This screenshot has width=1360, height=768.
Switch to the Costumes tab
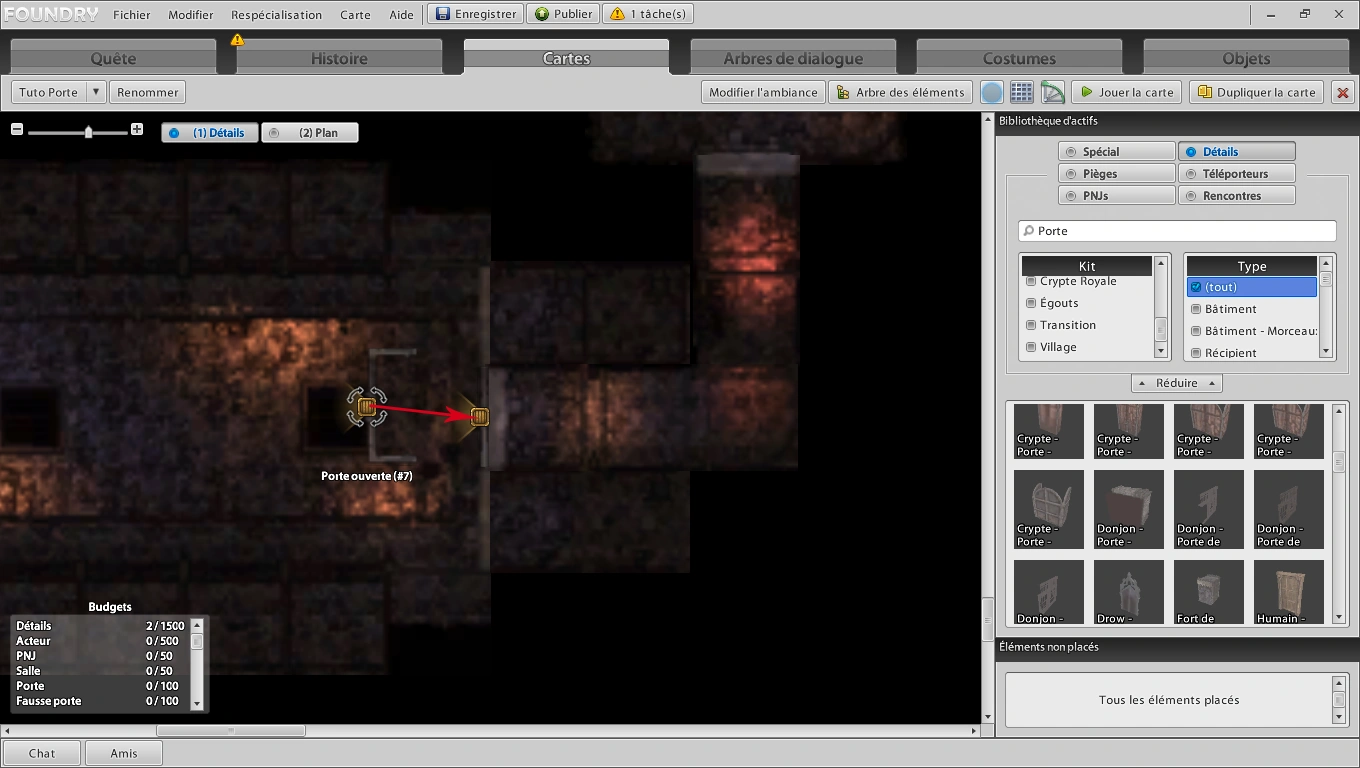coord(1019,58)
